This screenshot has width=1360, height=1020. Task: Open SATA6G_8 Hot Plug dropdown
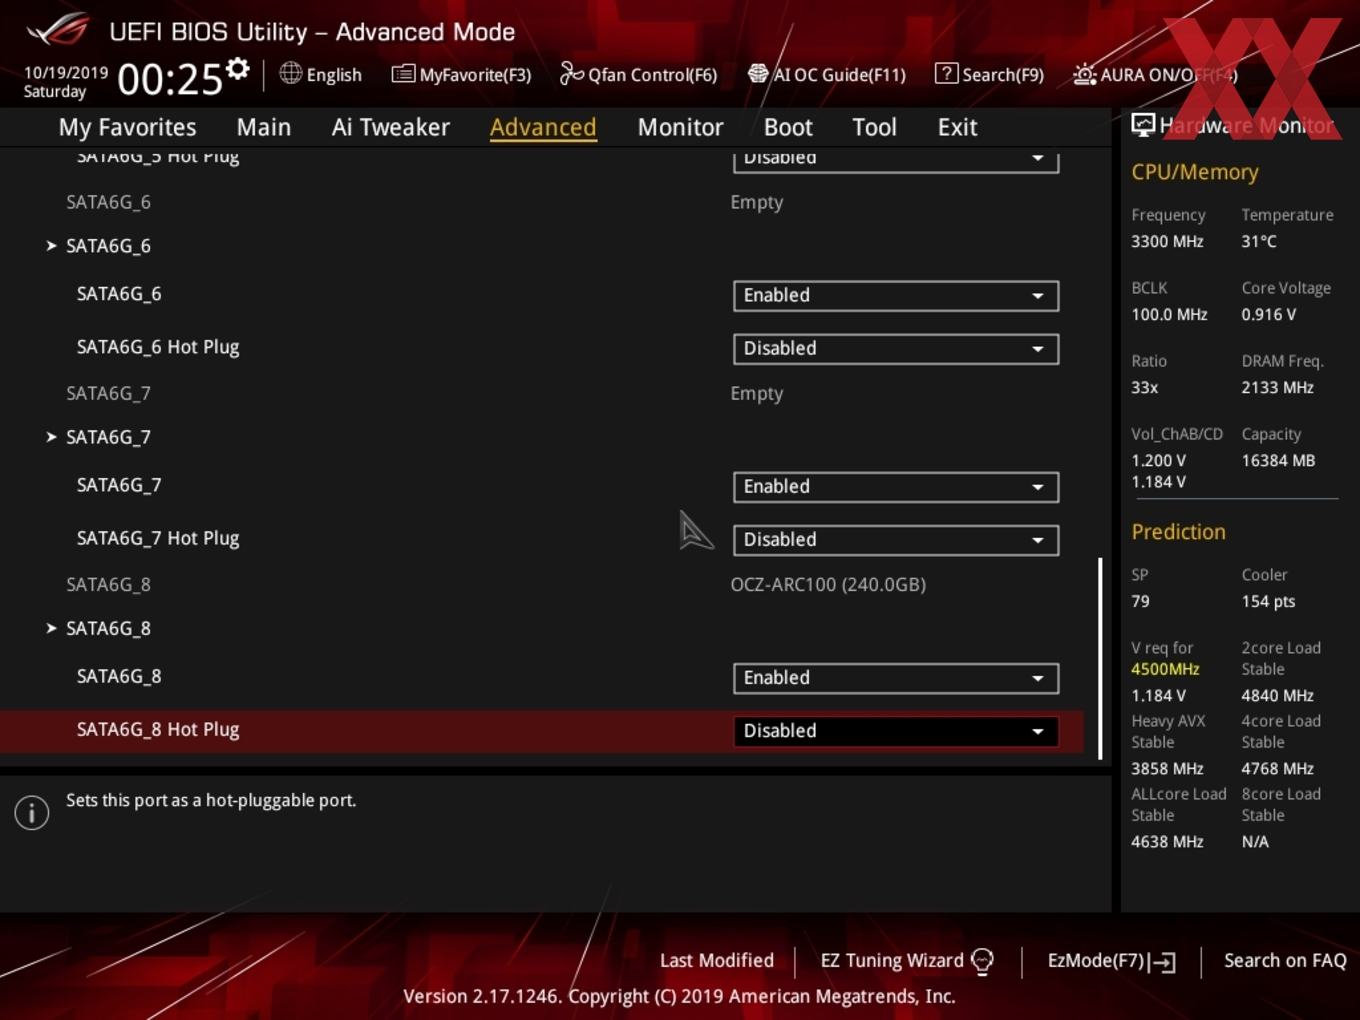pos(896,731)
